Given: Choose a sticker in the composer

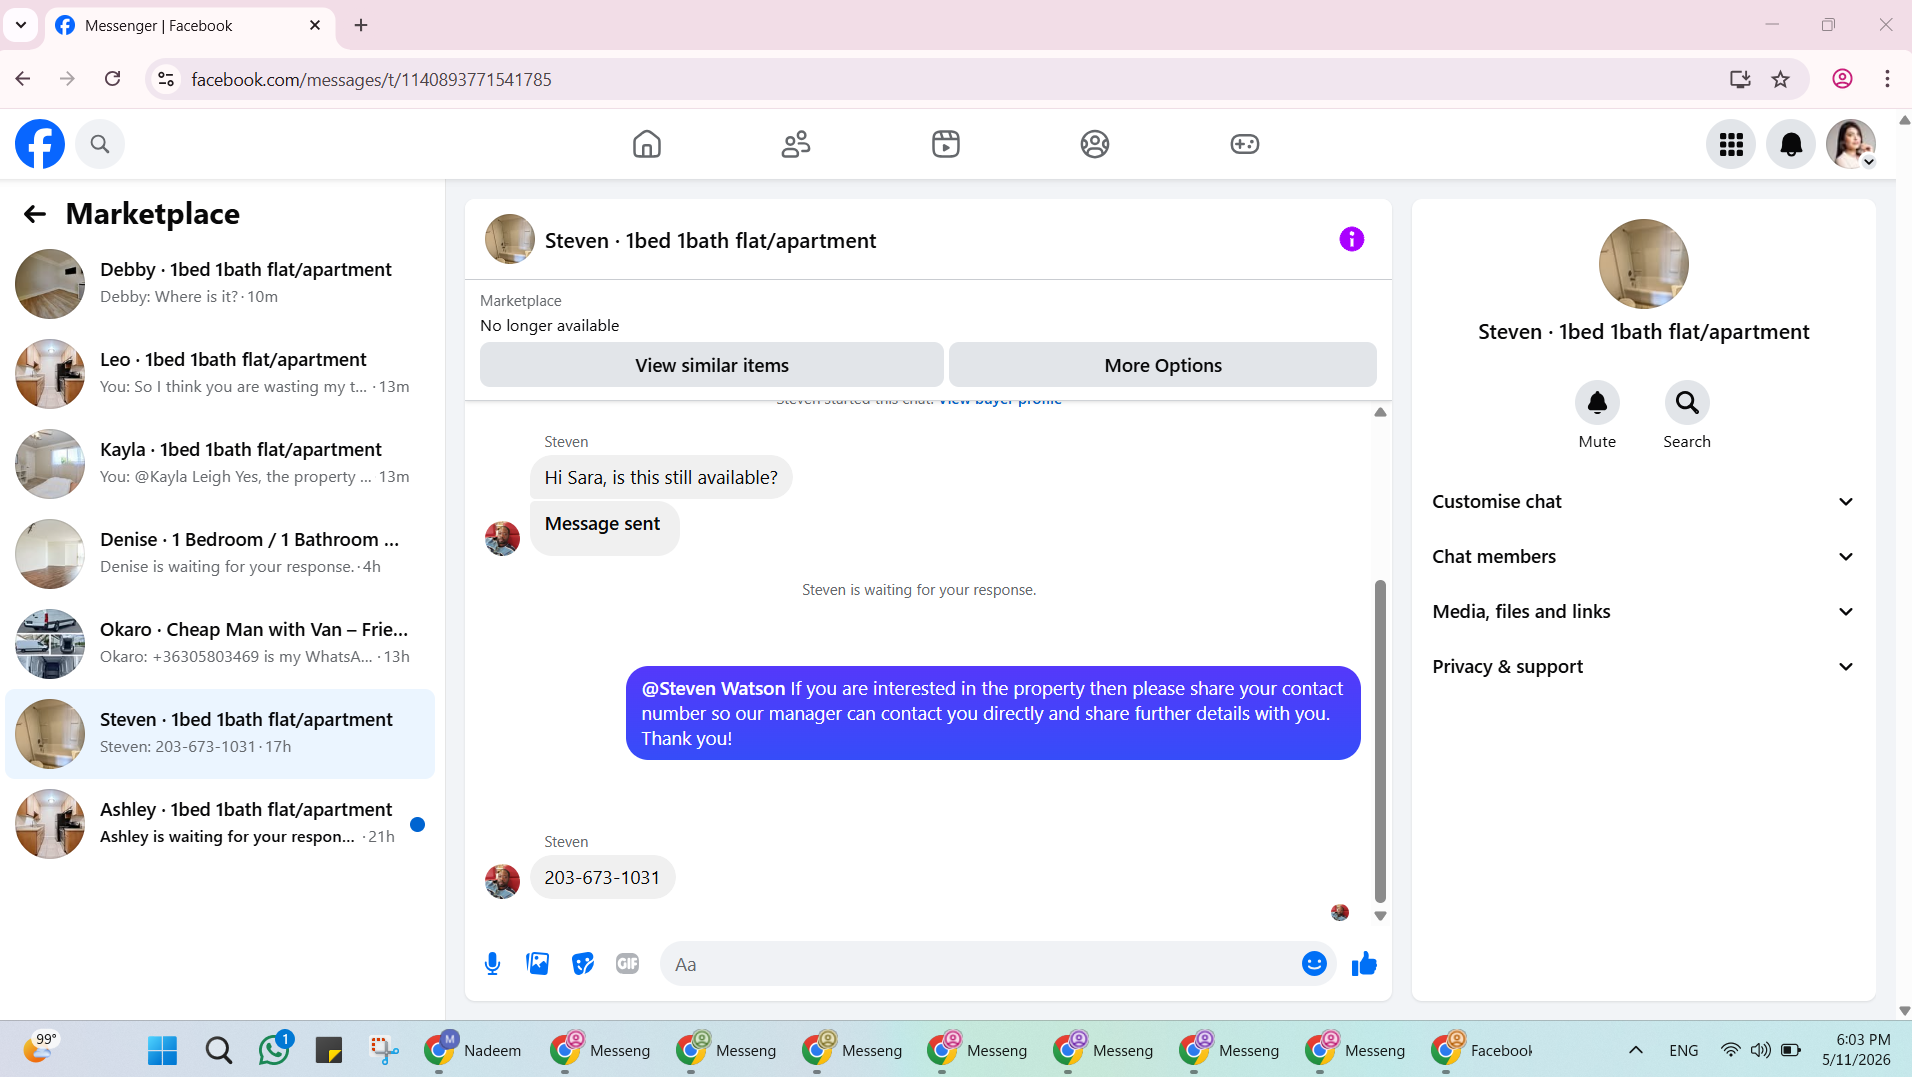Looking at the screenshot, I should point(583,964).
